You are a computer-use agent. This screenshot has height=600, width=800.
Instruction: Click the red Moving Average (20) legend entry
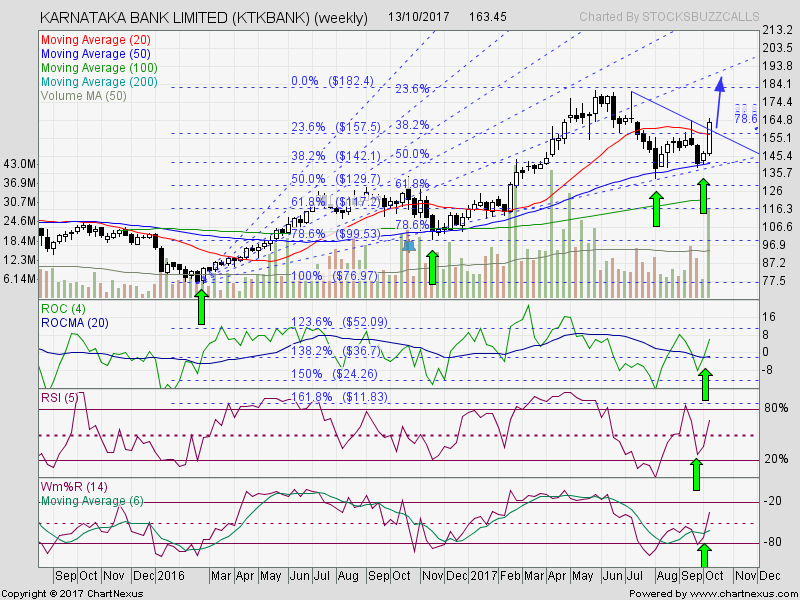pos(95,40)
